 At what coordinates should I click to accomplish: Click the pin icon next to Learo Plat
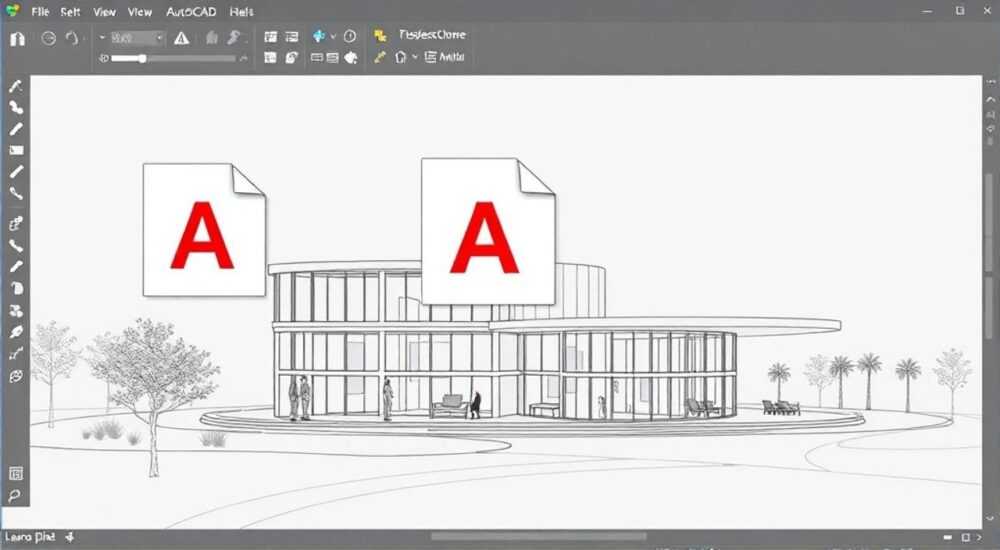(70, 537)
